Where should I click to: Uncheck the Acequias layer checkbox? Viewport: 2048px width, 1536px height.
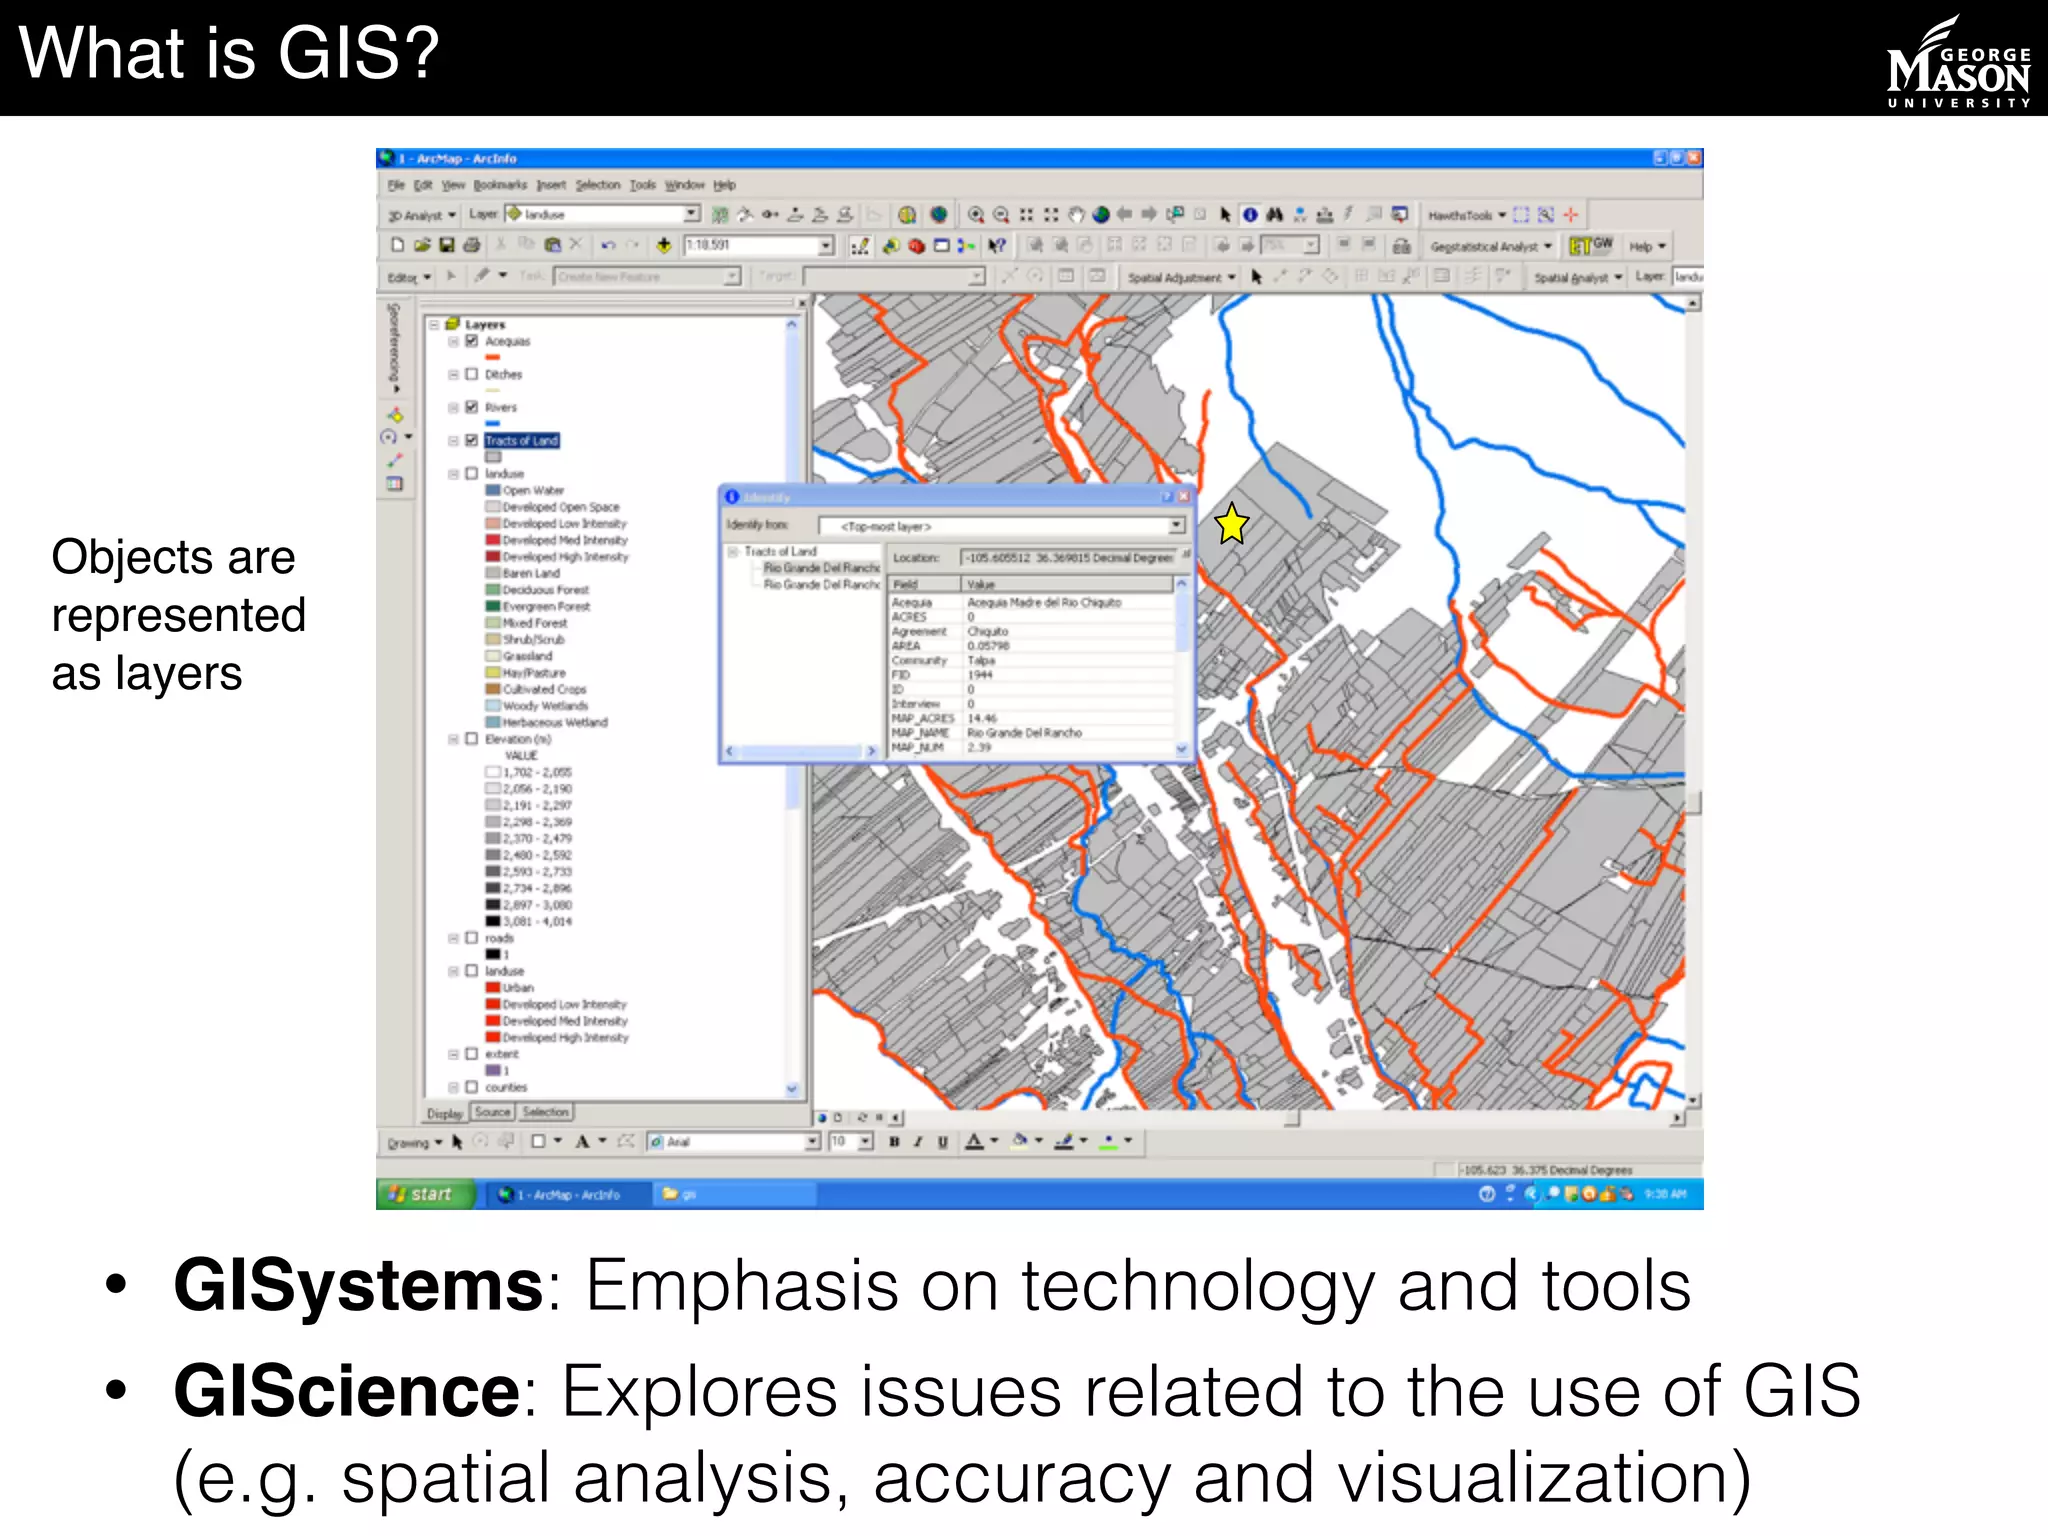pyautogui.click(x=472, y=341)
